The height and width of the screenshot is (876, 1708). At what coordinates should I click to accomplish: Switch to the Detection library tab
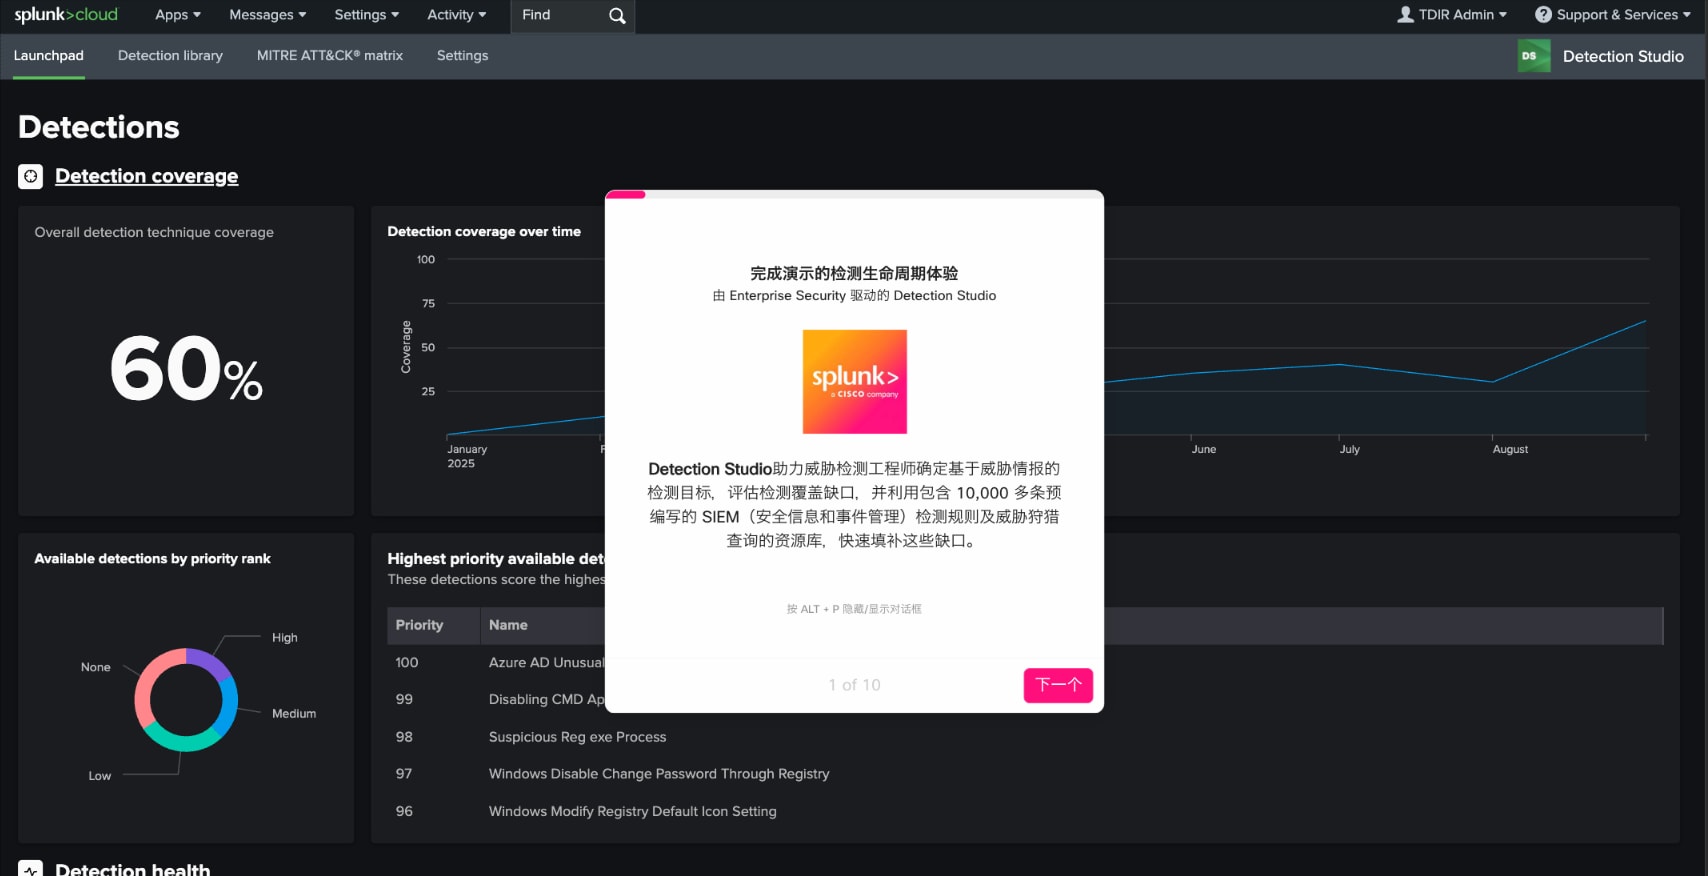[x=170, y=56]
